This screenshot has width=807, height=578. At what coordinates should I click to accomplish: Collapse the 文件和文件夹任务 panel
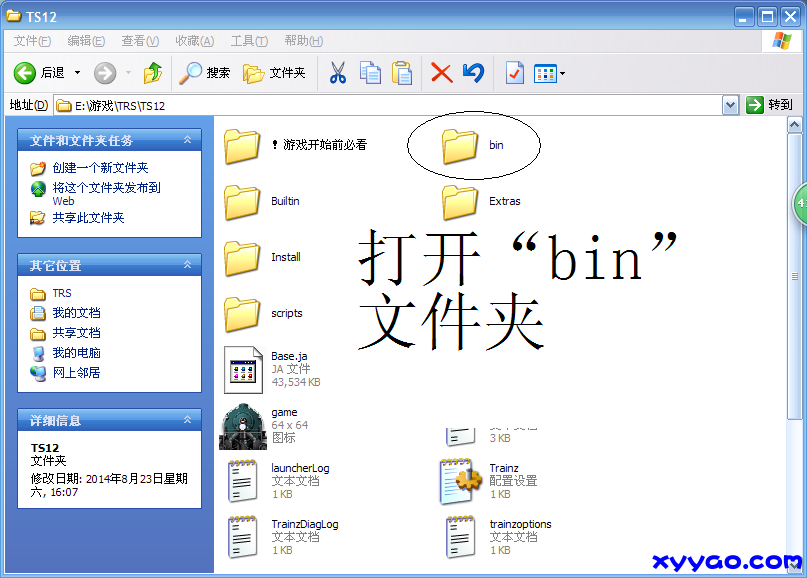(x=189, y=139)
